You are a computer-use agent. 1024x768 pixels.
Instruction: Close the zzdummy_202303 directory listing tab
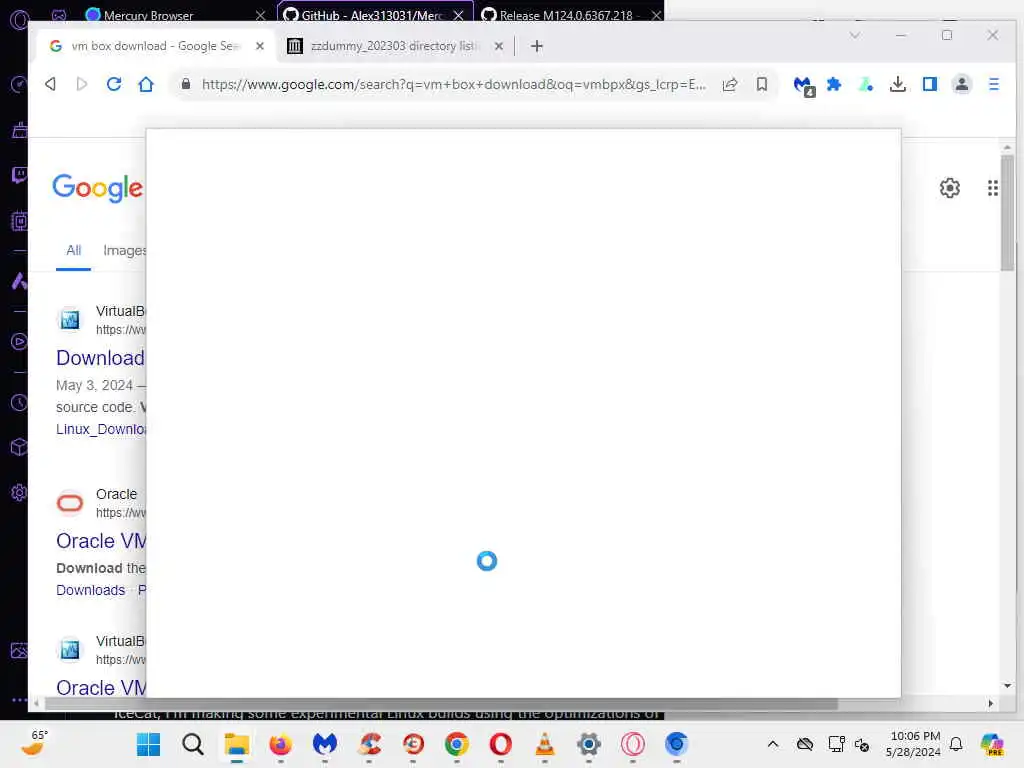point(499,46)
